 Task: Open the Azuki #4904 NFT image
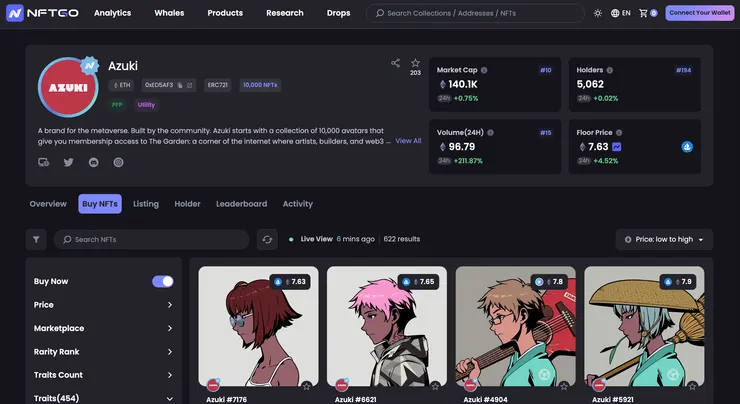pos(515,327)
